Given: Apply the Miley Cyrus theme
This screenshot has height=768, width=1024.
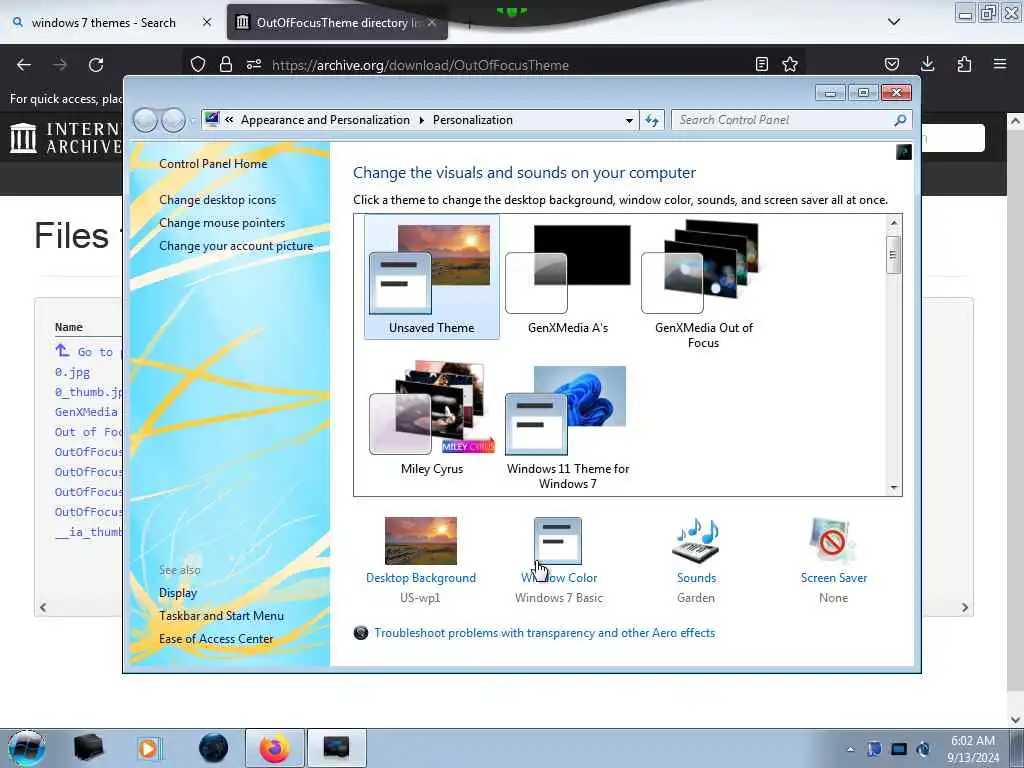Looking at the screenshot, I should pyautogui.click(x=432, y=418).
